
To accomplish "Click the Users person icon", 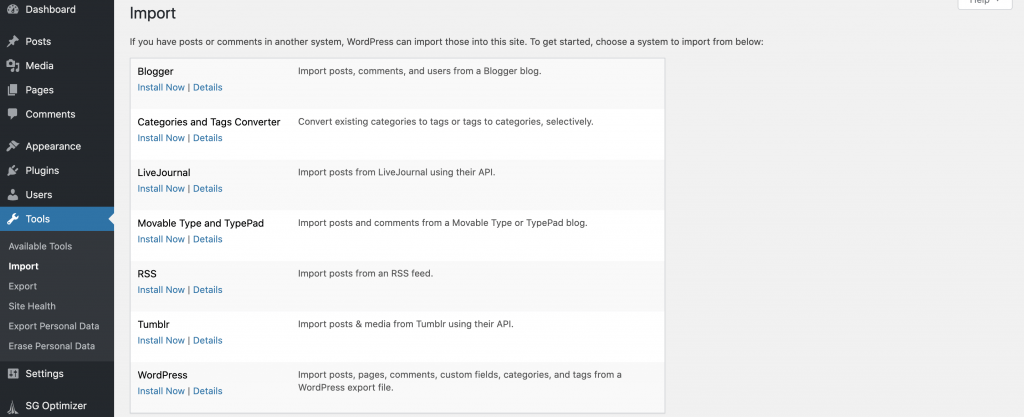I will click(12, 194).
